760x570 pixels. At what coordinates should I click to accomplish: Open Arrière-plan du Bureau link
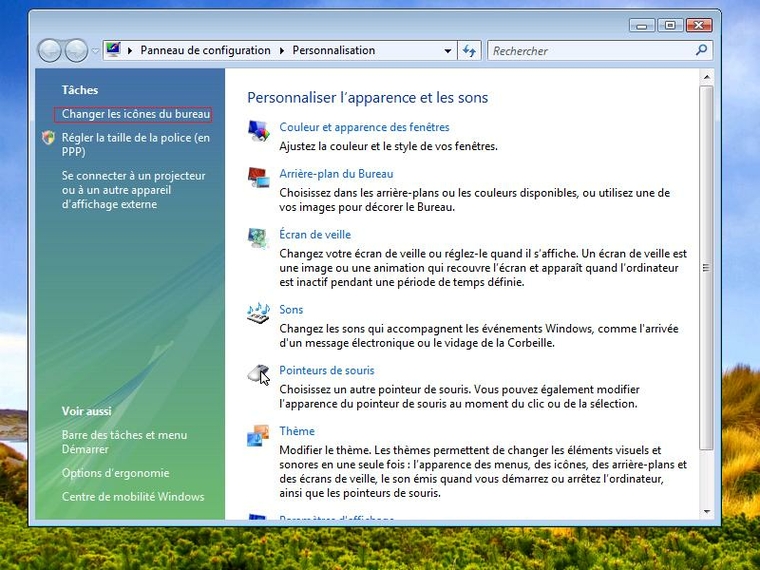[336, 174]
